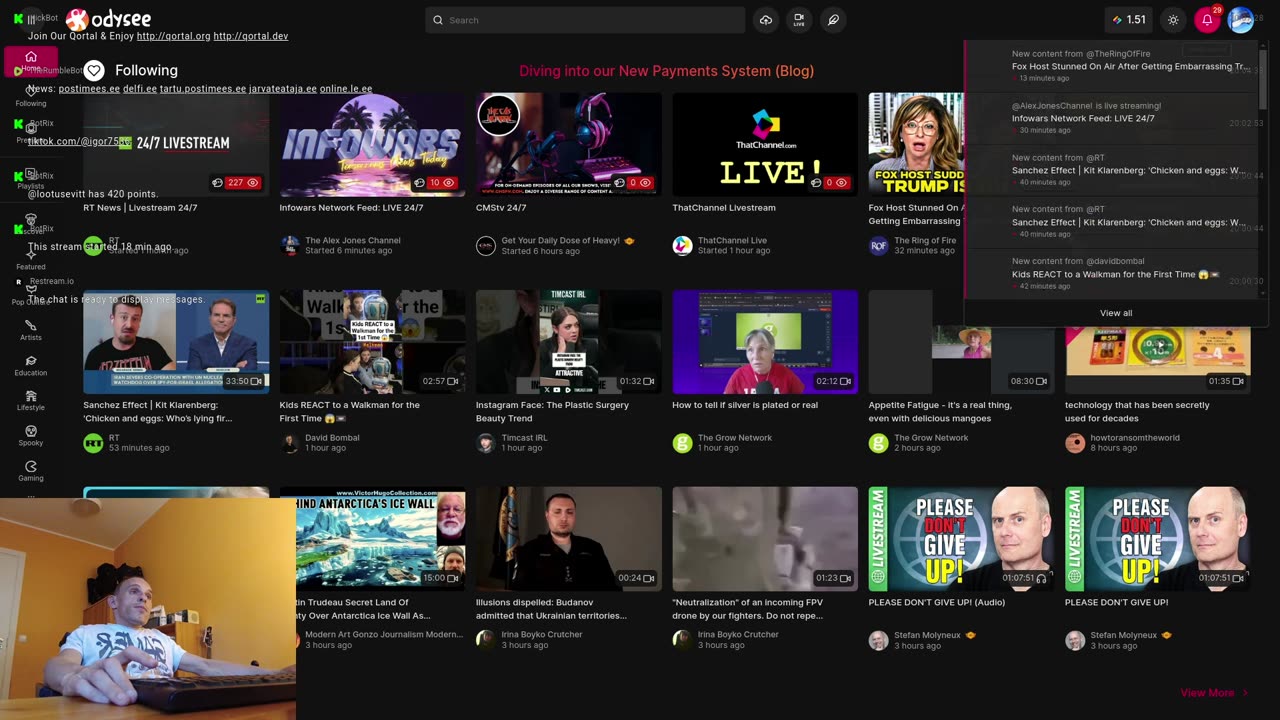Open Featured in the sidebar
This screenshot has height=720, width=1280.
pyautogui.click(x=31, y=261)
